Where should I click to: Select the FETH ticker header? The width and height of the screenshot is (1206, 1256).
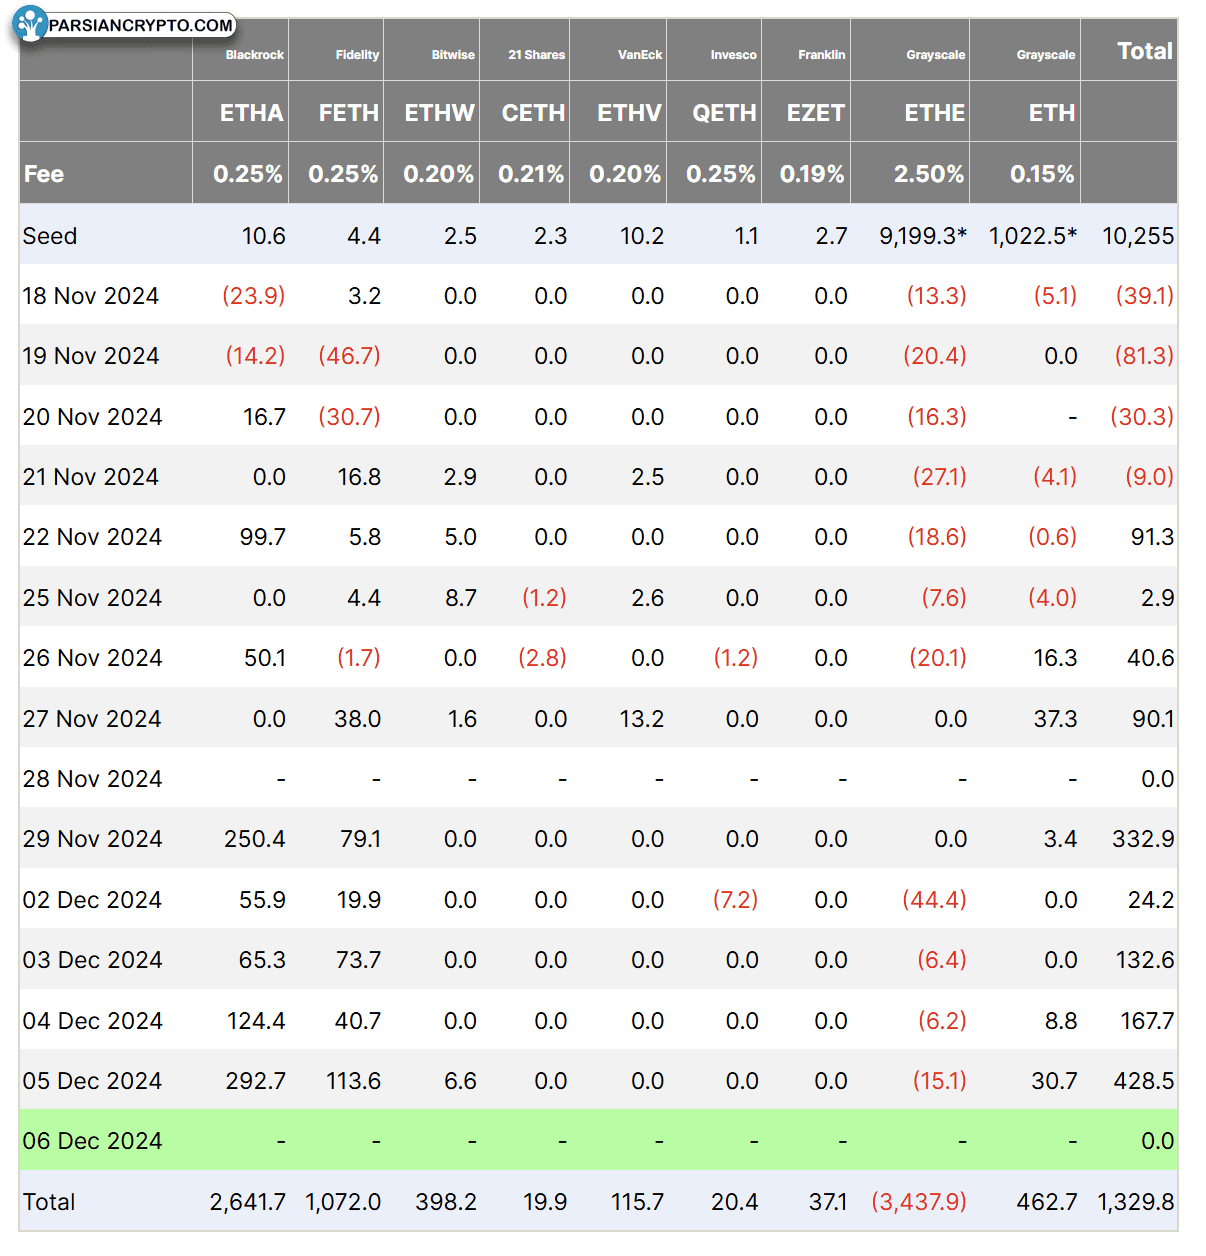click(x=349, y=113)
